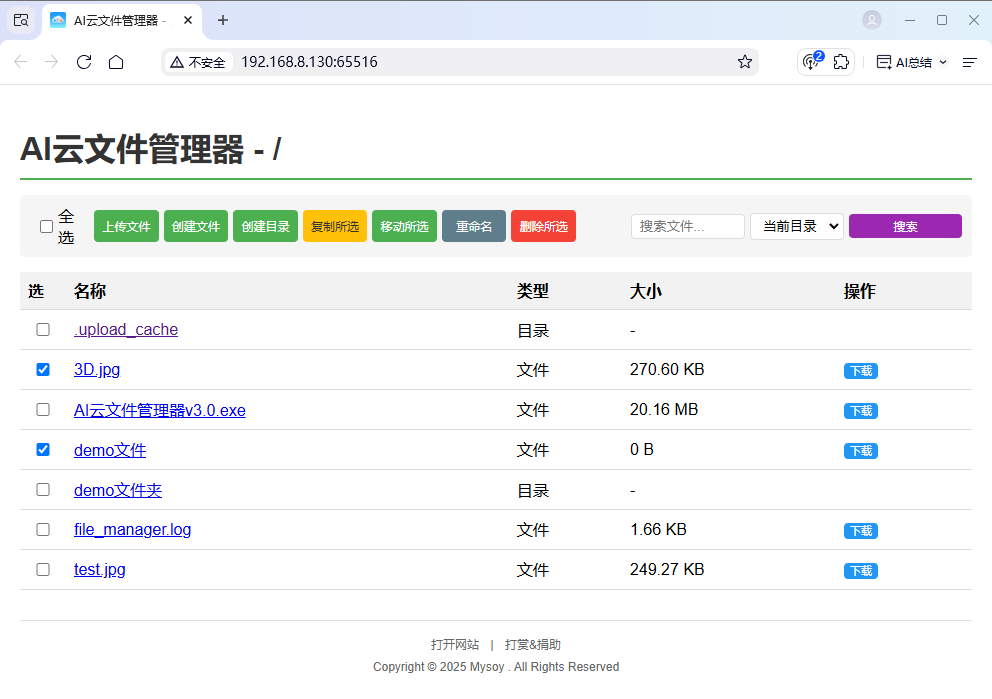Focus the 搜索文件 input field
992x699 pixels.
(x=688, y=226)
